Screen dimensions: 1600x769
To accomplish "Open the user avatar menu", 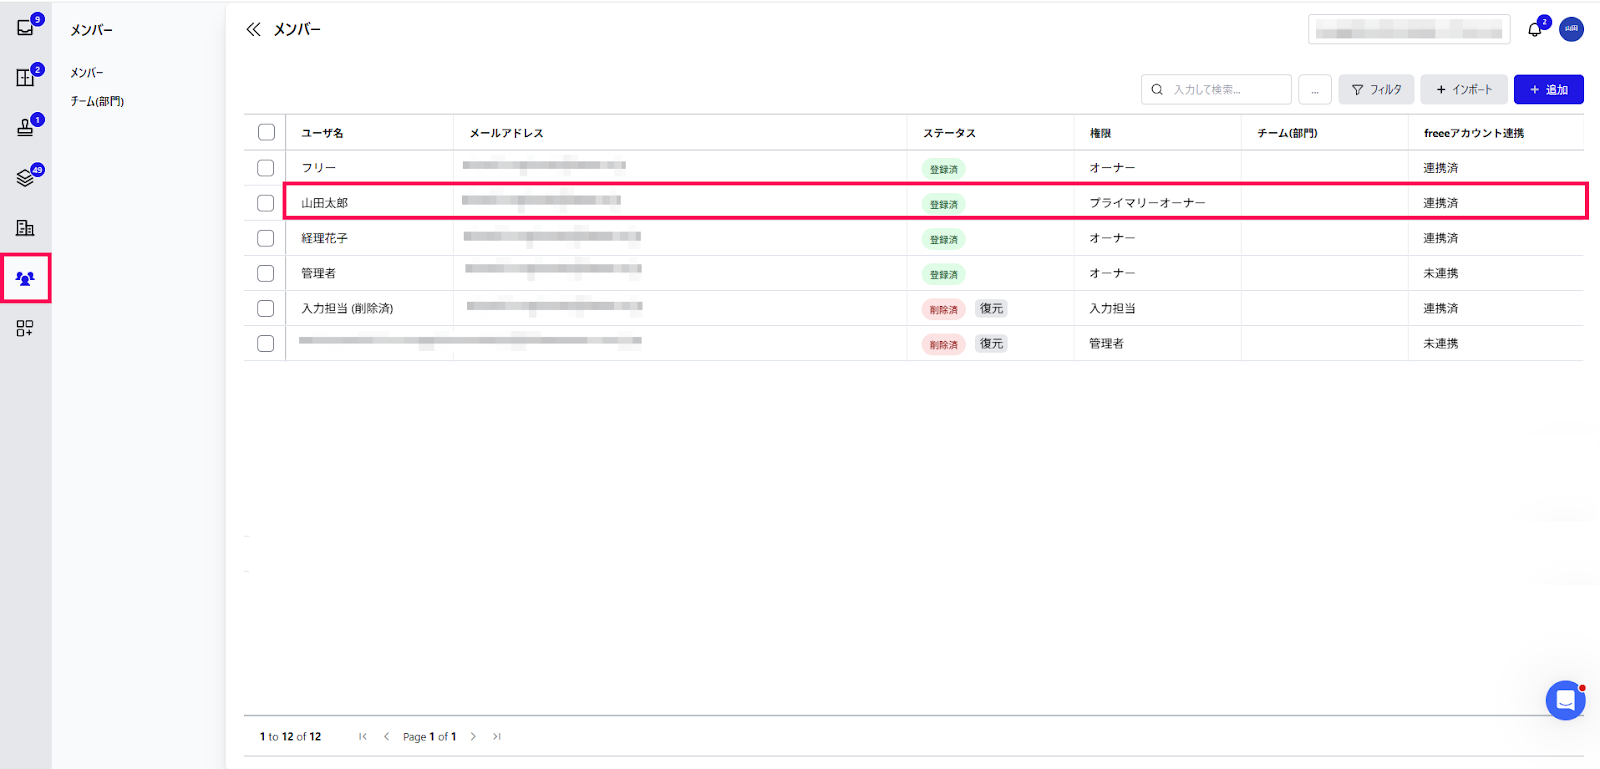I will 1571,29.
